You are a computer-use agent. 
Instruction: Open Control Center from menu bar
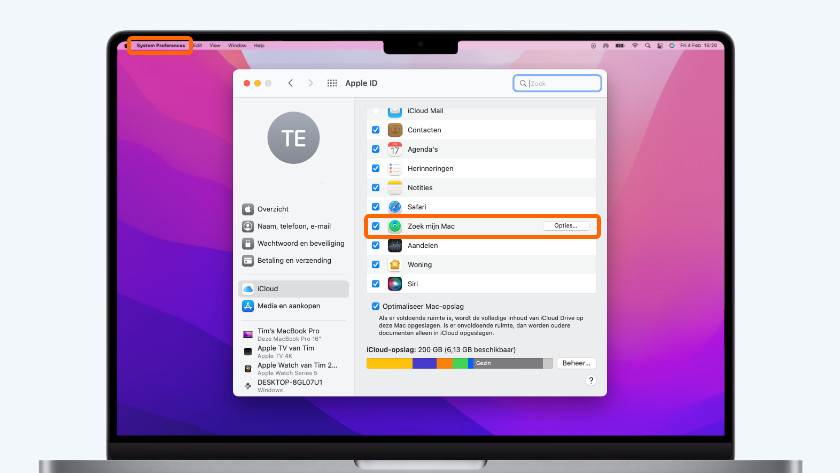pyautogui.click(x=660, y=46)
